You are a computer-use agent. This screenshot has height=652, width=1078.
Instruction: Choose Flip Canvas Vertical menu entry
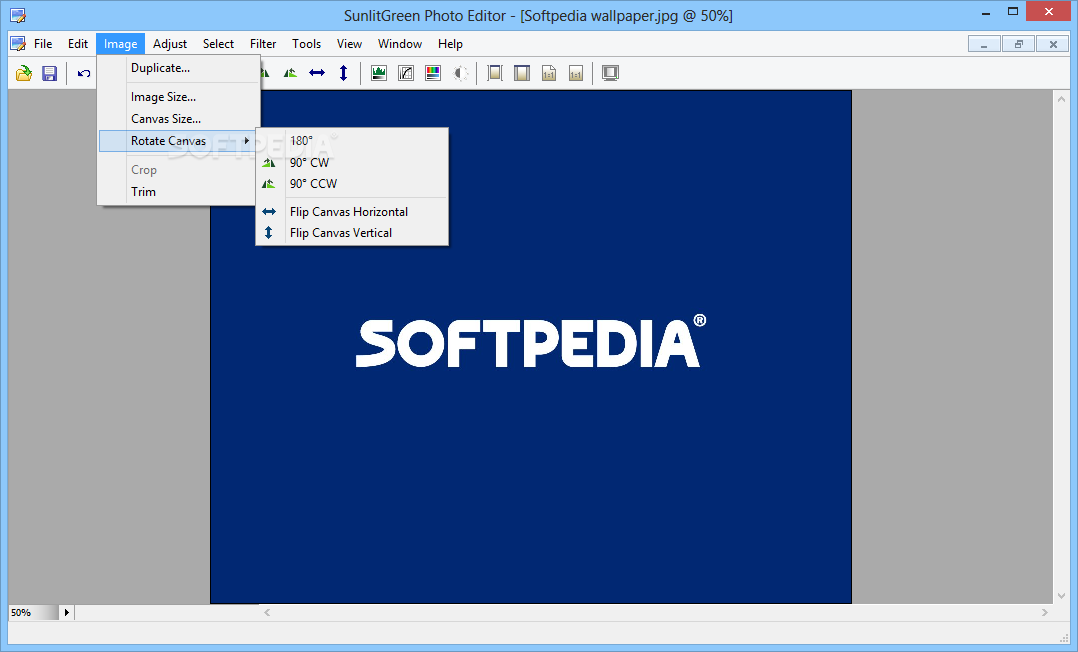[x=352, y=233]
